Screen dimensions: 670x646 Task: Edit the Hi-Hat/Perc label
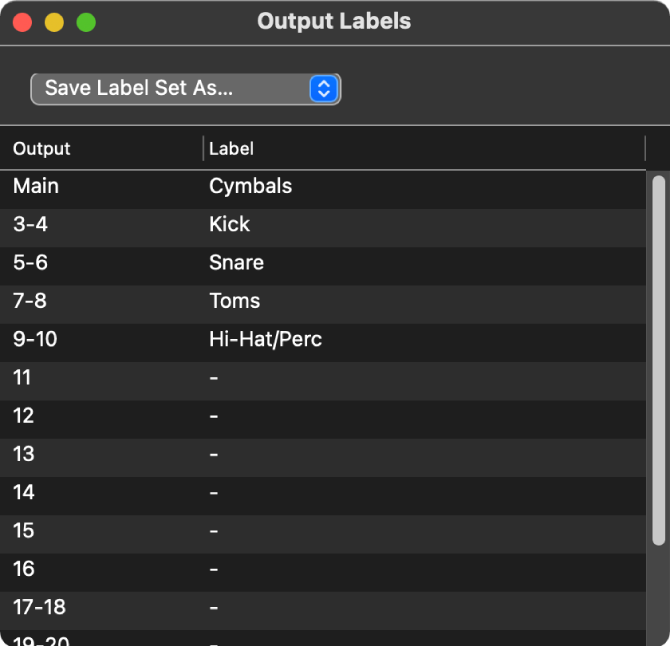[265, 339]
